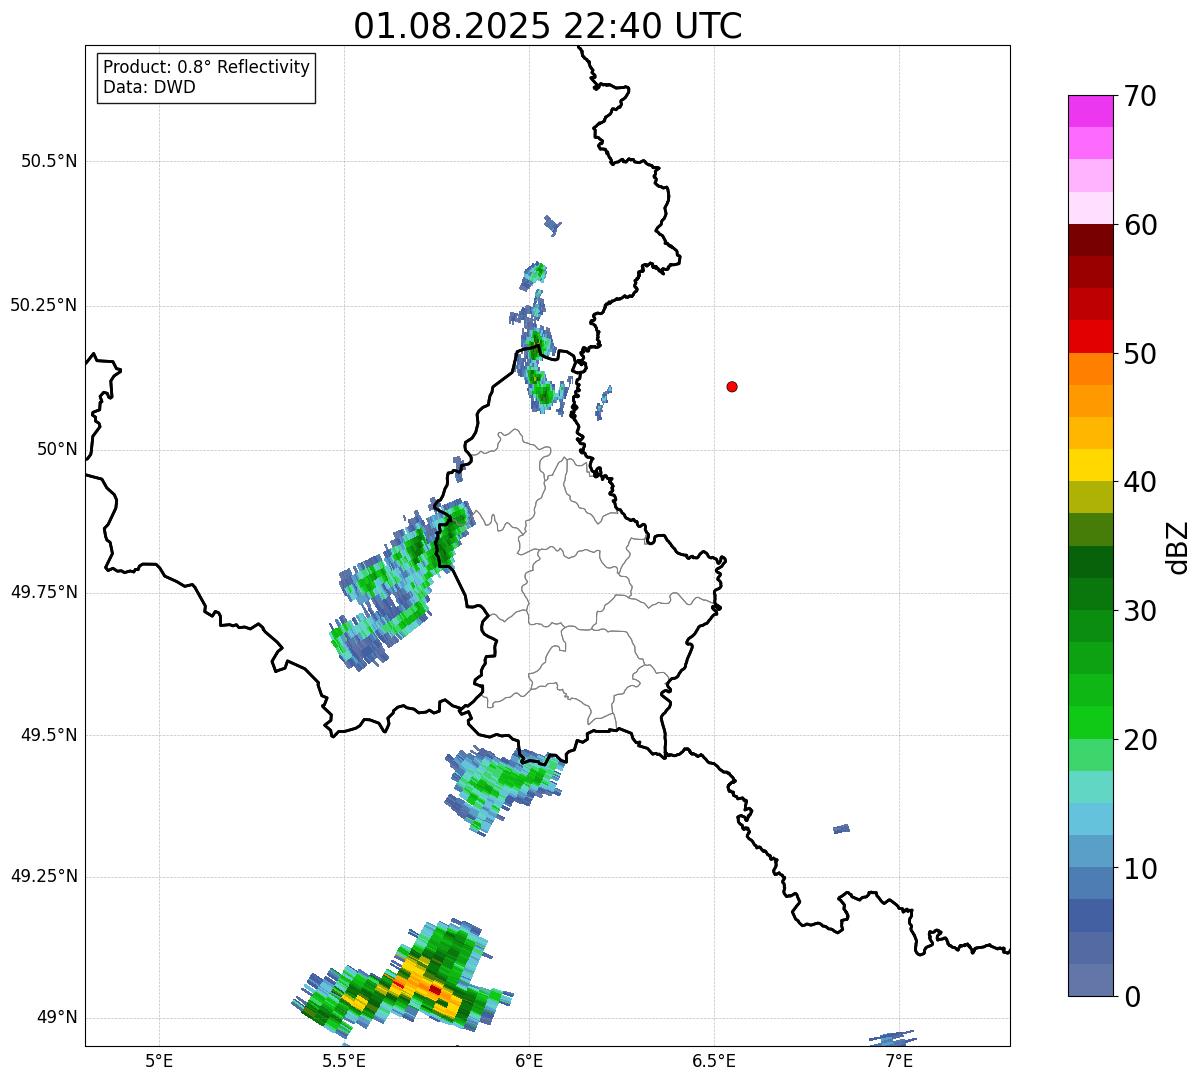This screenshot has width=1202, height=1081.
Task: Click the 50°N latitude label
Action: click(57, 449)
